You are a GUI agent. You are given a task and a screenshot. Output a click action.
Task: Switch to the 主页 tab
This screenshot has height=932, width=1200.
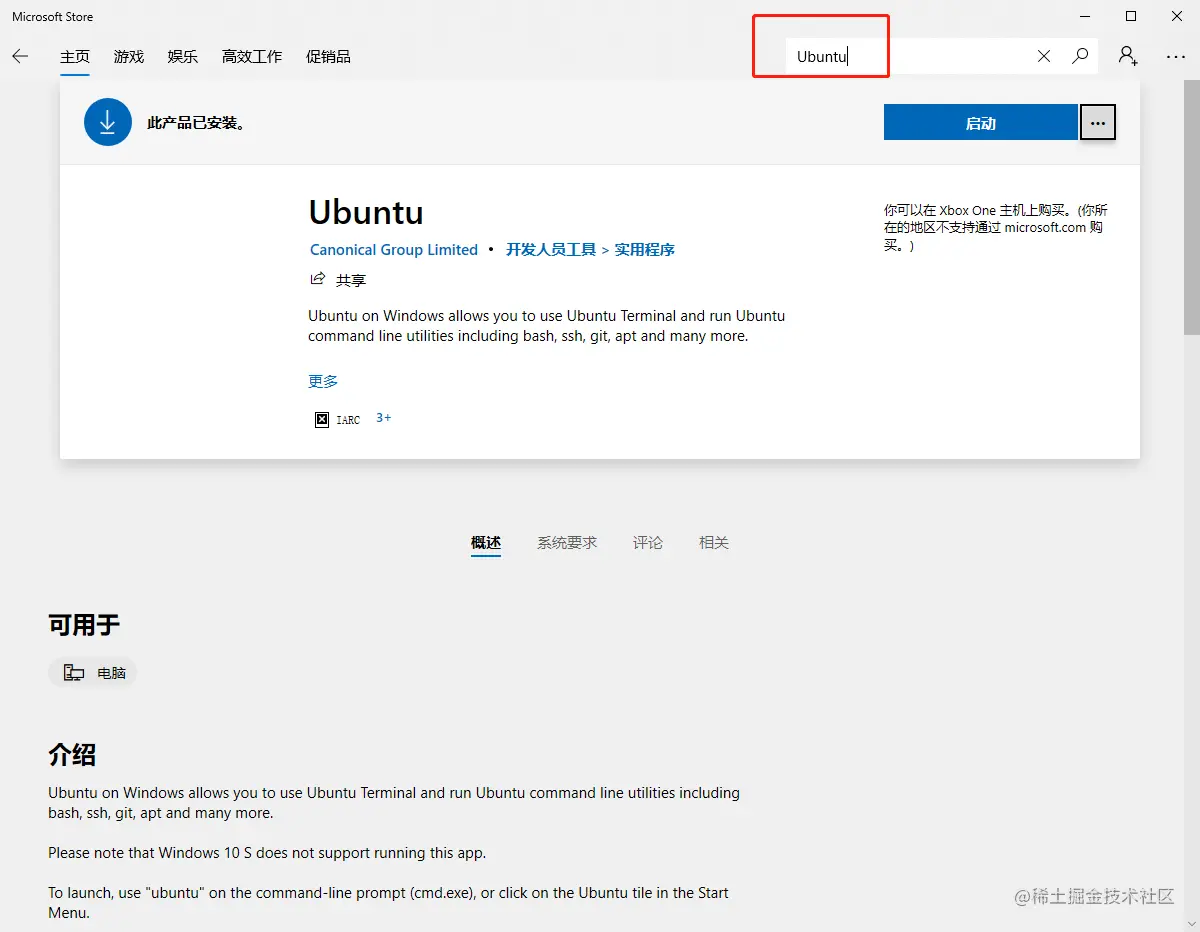coord(75,57)
